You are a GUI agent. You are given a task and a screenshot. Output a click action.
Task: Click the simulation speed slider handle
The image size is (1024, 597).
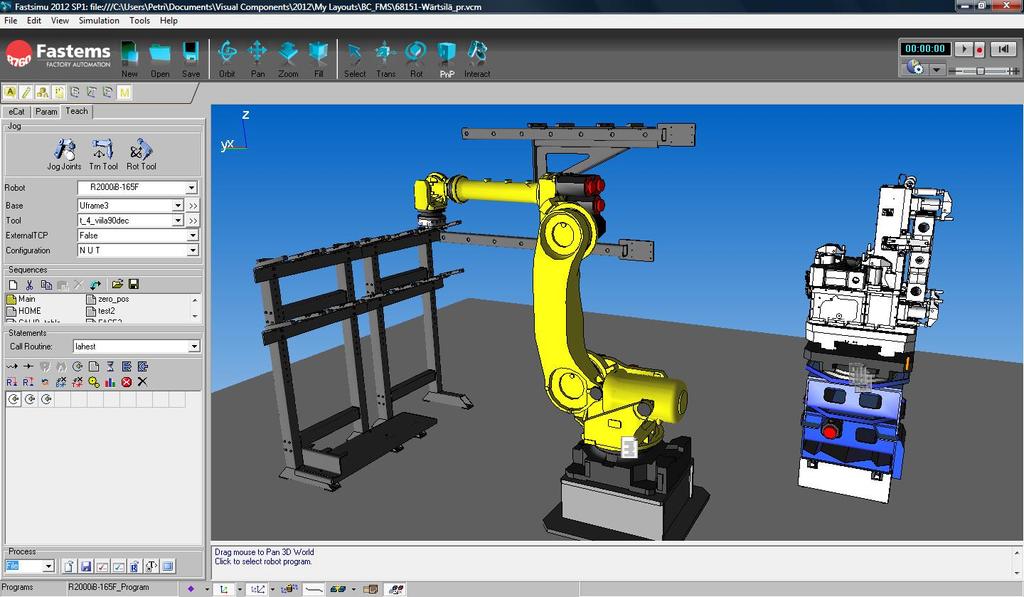click(980, 71)
